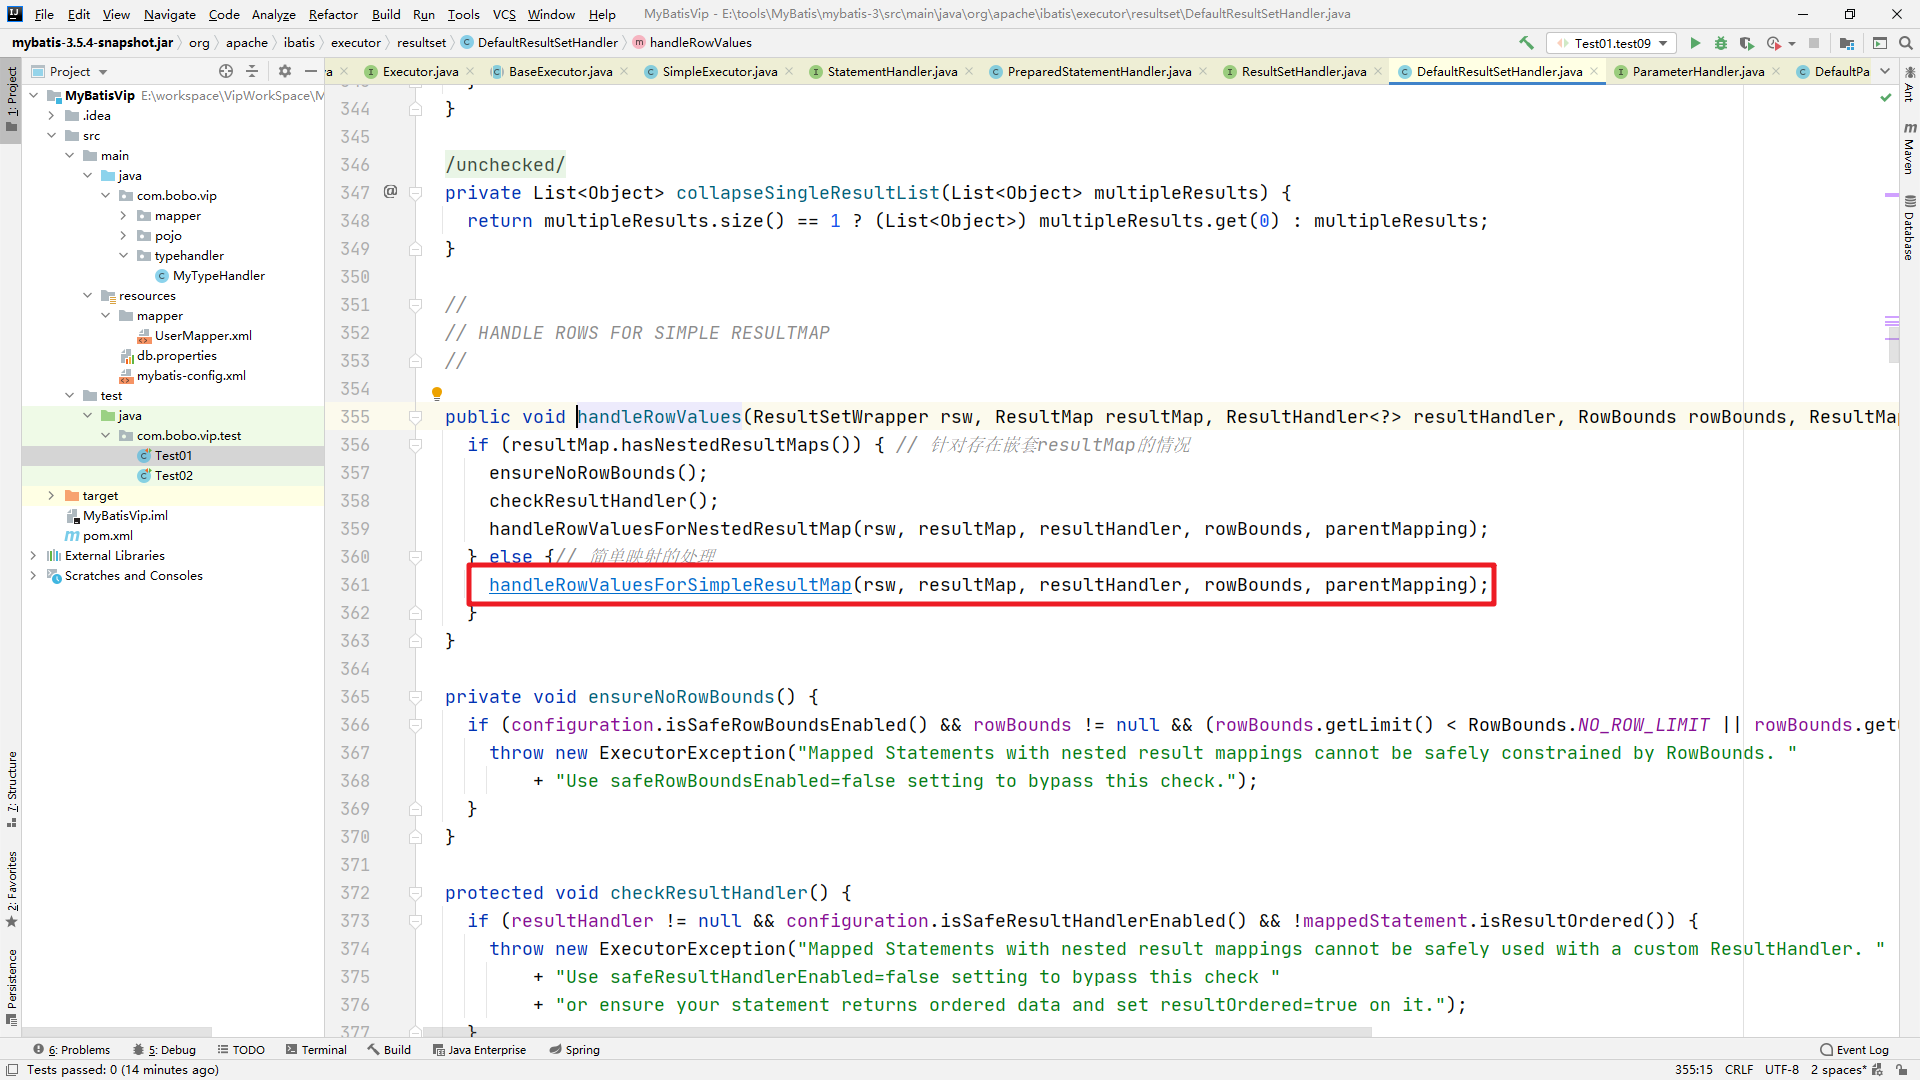This screenshot has width=1920, height=1080.
Task: Toggle fold marker at line 372
Action: (x=415, y=893)
